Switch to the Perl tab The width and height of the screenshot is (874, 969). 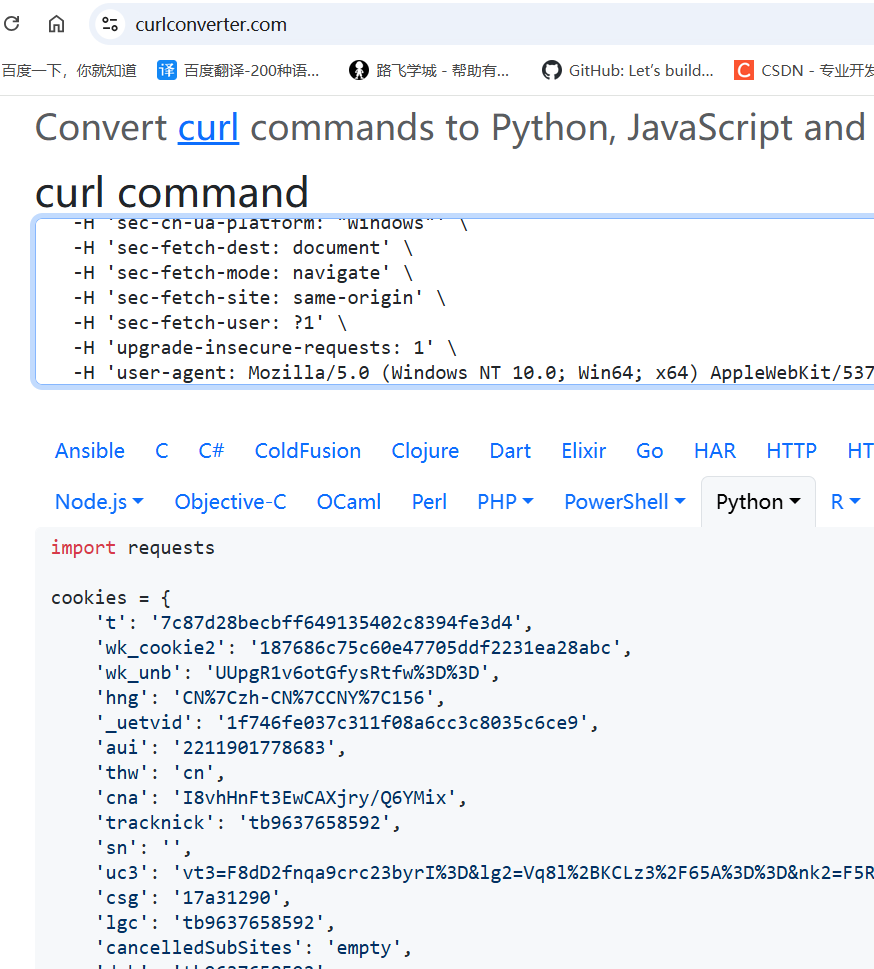(429, 502)
